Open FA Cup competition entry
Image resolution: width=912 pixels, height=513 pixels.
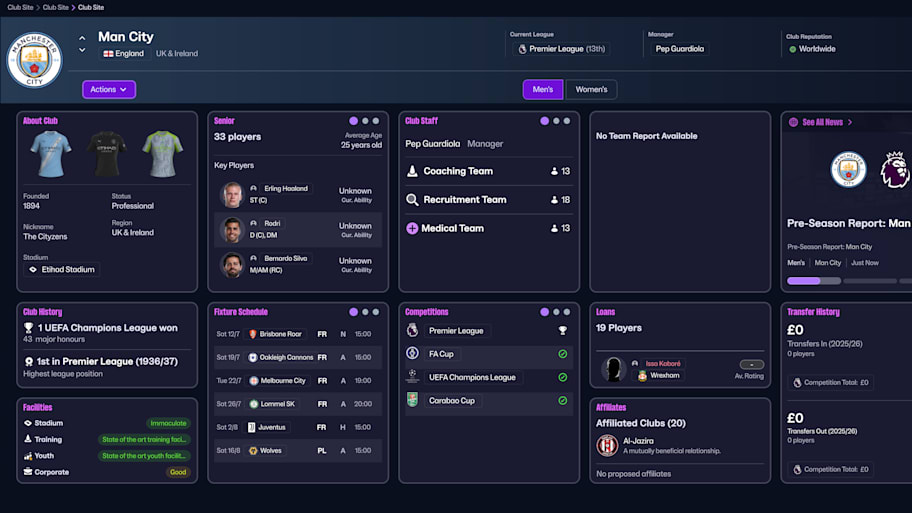pos(441,354)
